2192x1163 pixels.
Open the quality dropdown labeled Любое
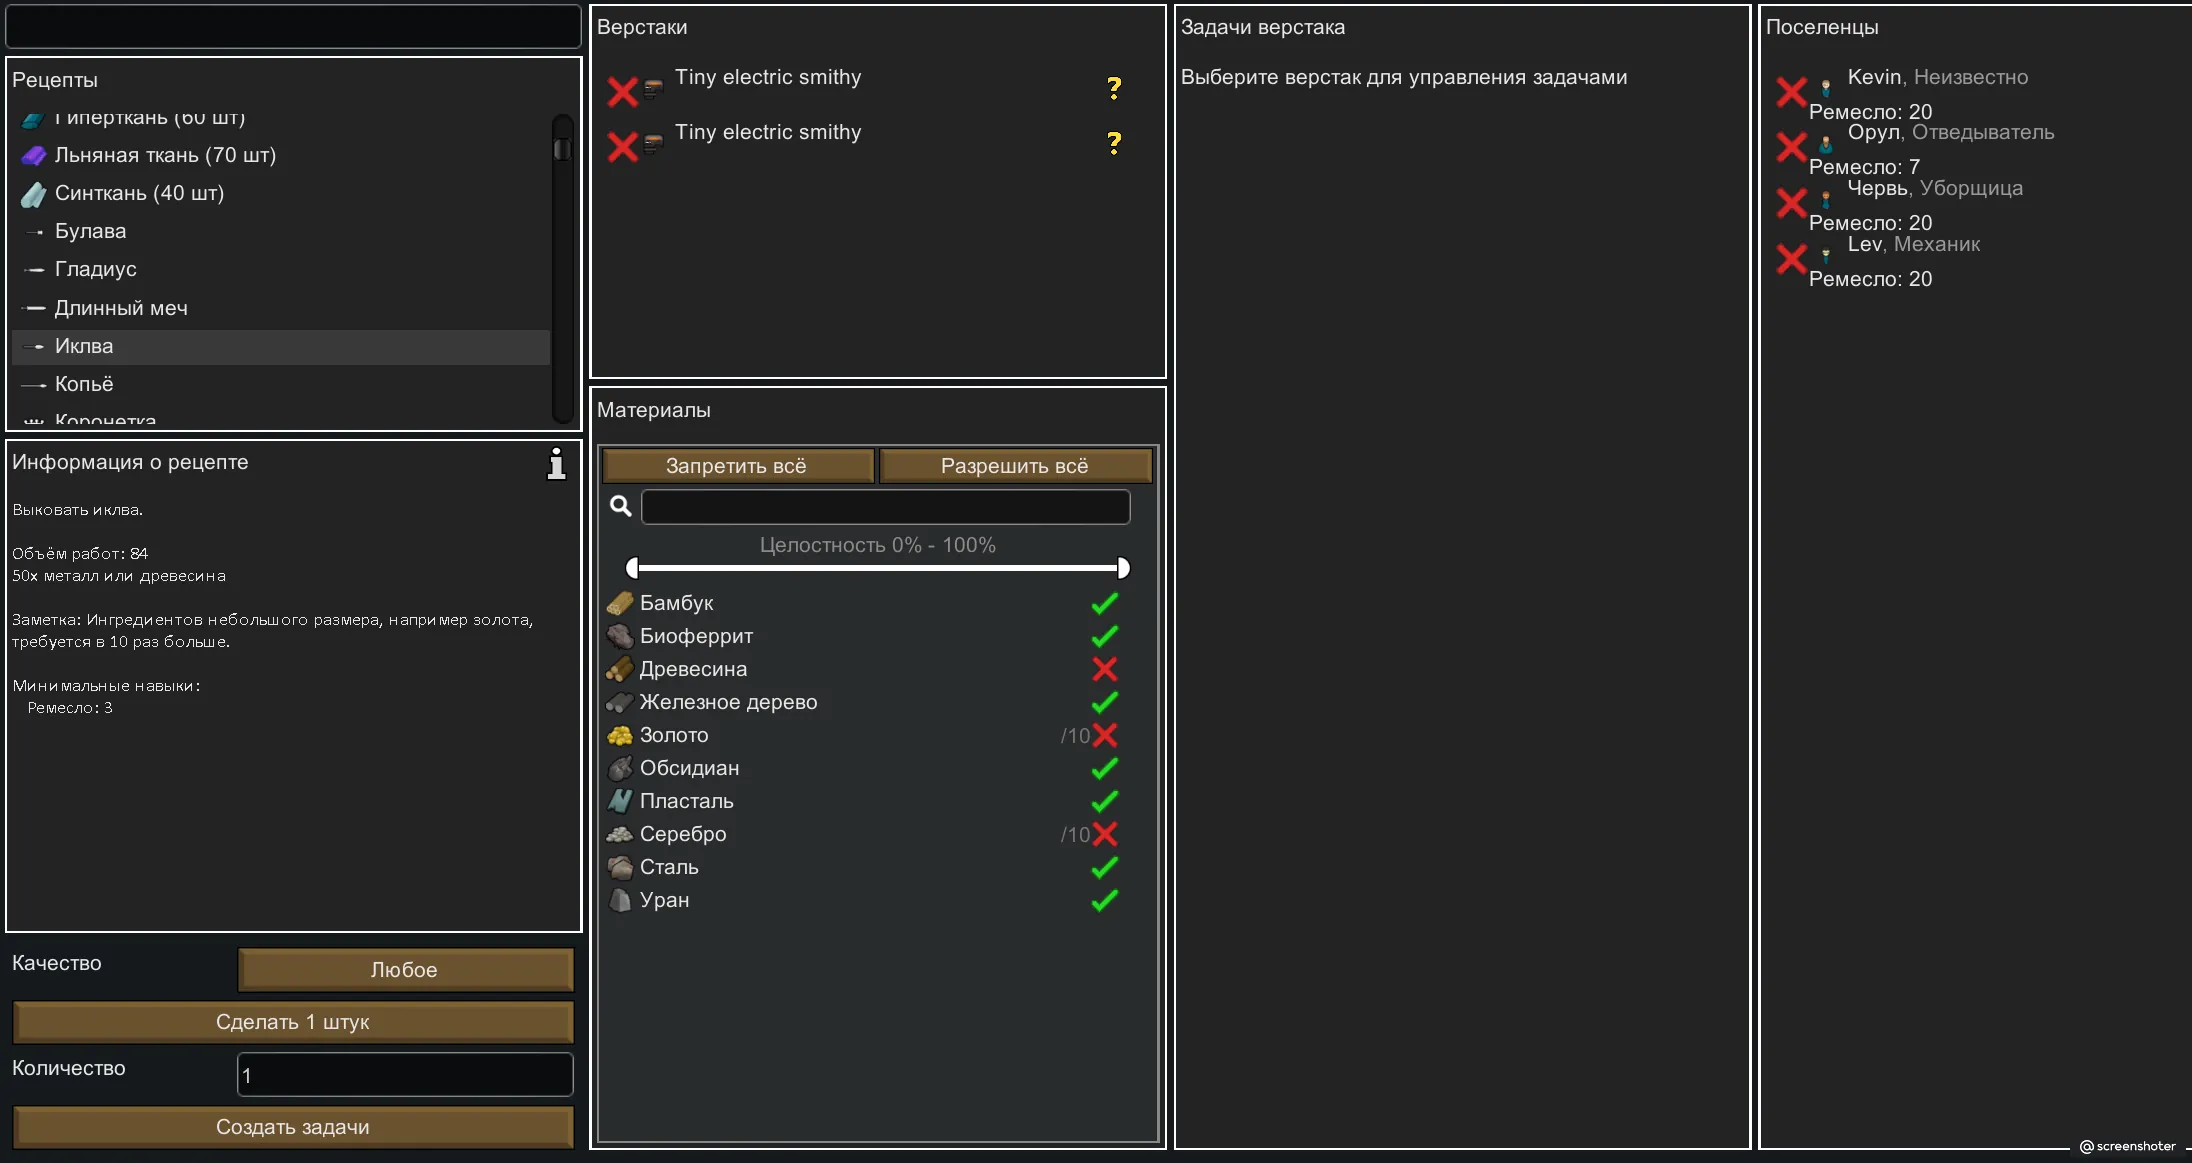pos(405,970)
